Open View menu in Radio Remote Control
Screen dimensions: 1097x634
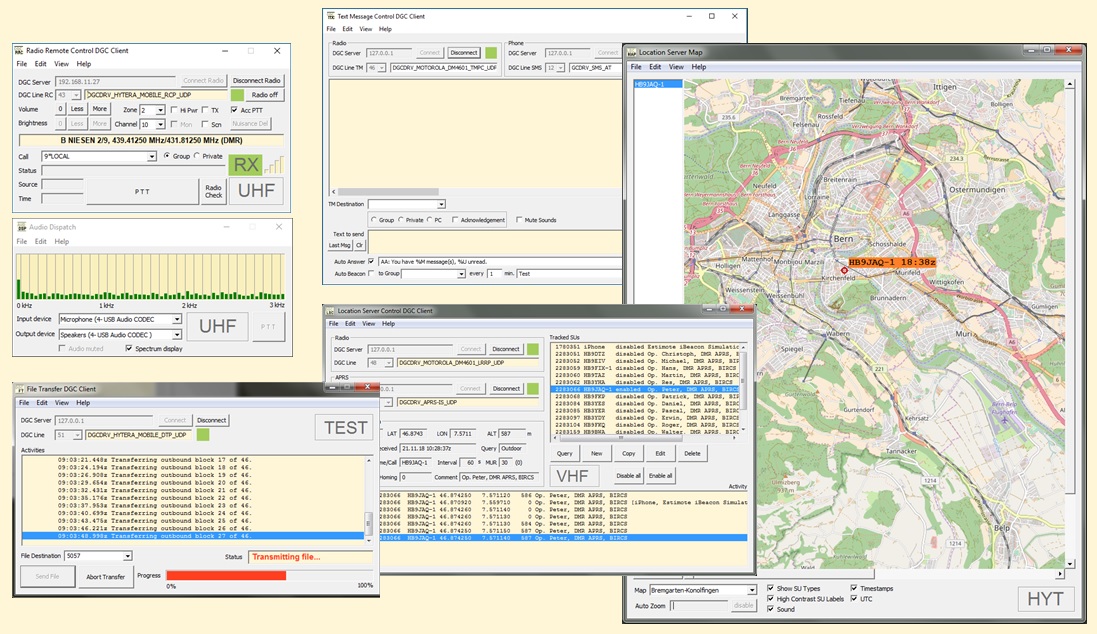coord(61,64)
